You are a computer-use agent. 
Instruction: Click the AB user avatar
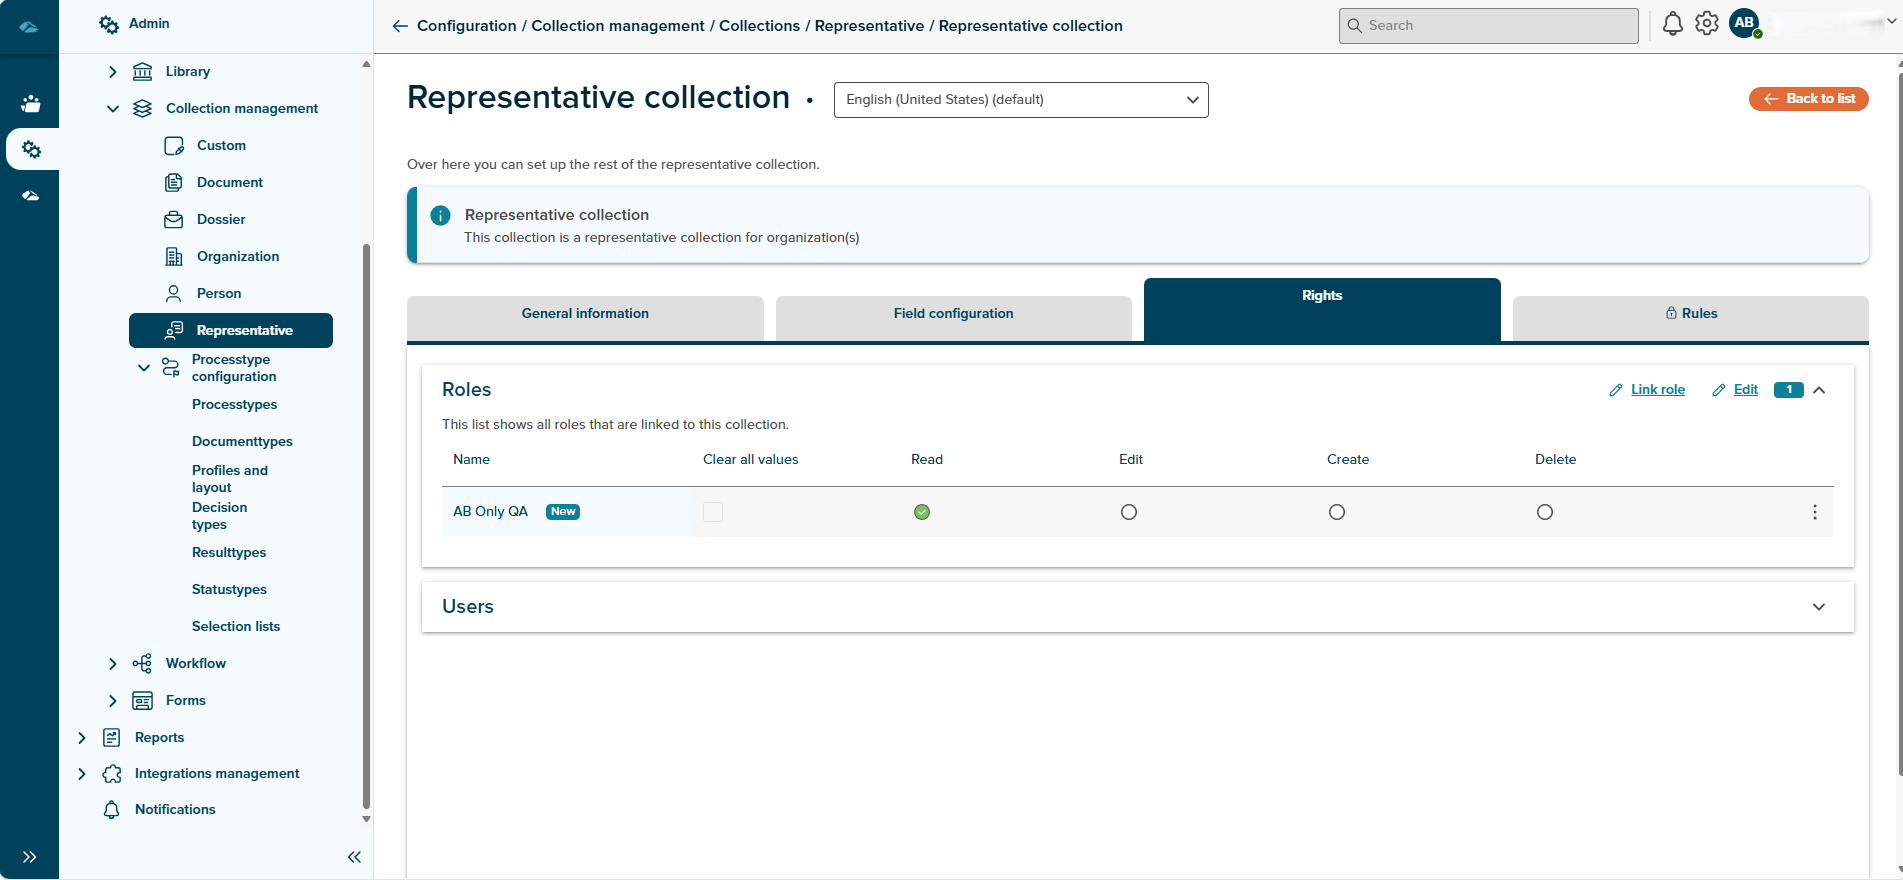coord(1745,23)
